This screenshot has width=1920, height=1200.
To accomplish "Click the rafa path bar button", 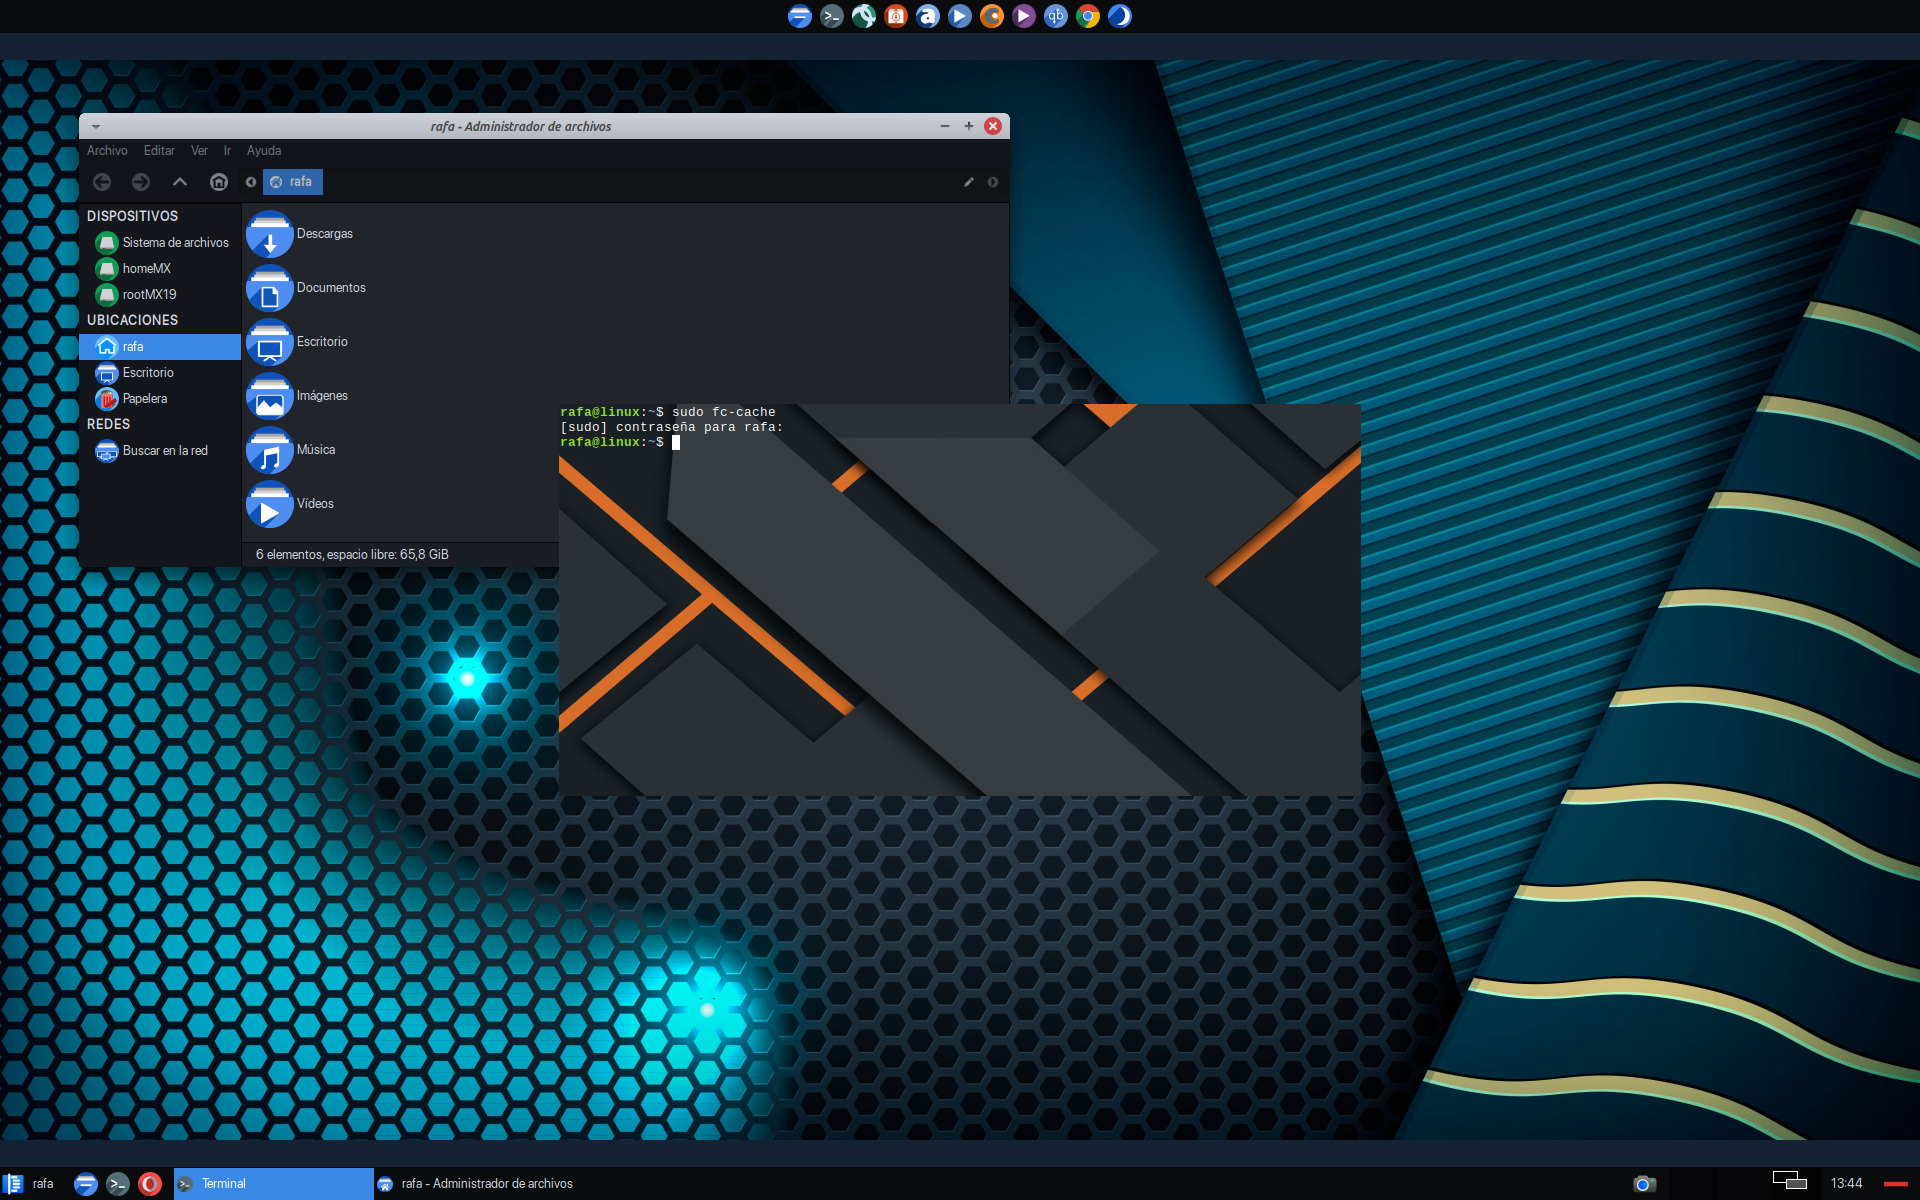I will (293, 182).
